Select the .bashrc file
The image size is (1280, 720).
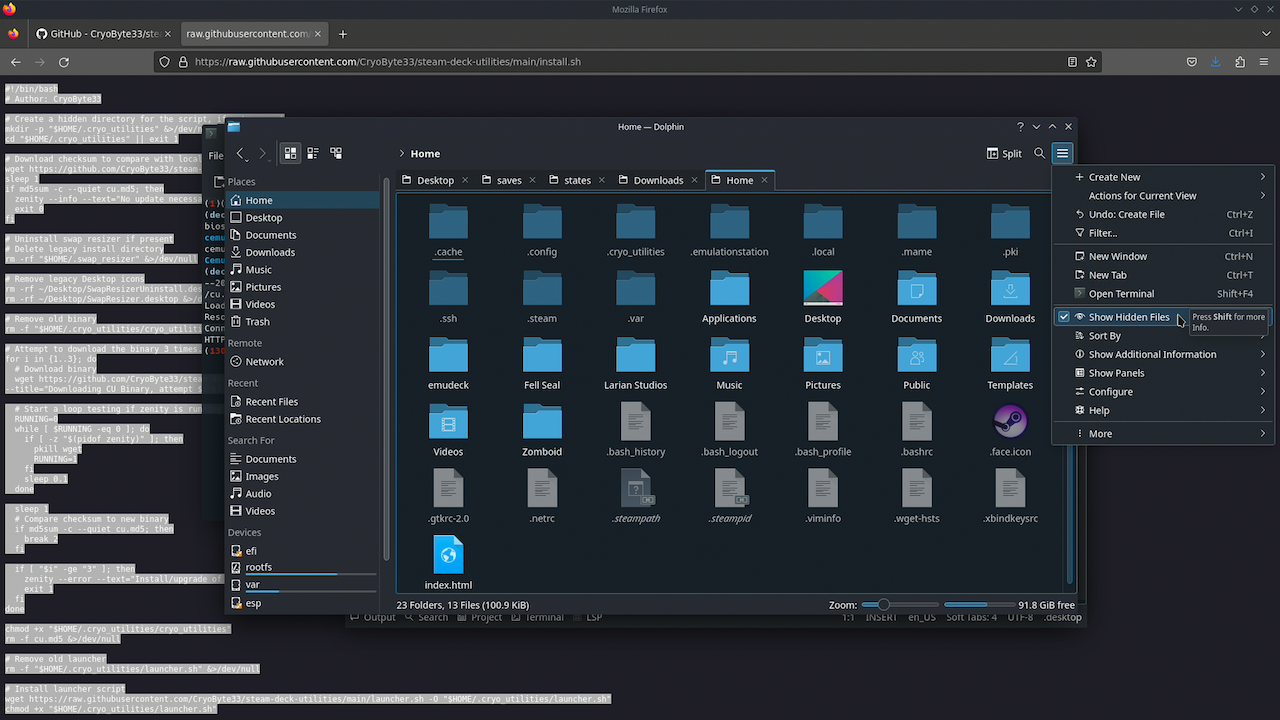pyautogui.click(x=916, y=430)
